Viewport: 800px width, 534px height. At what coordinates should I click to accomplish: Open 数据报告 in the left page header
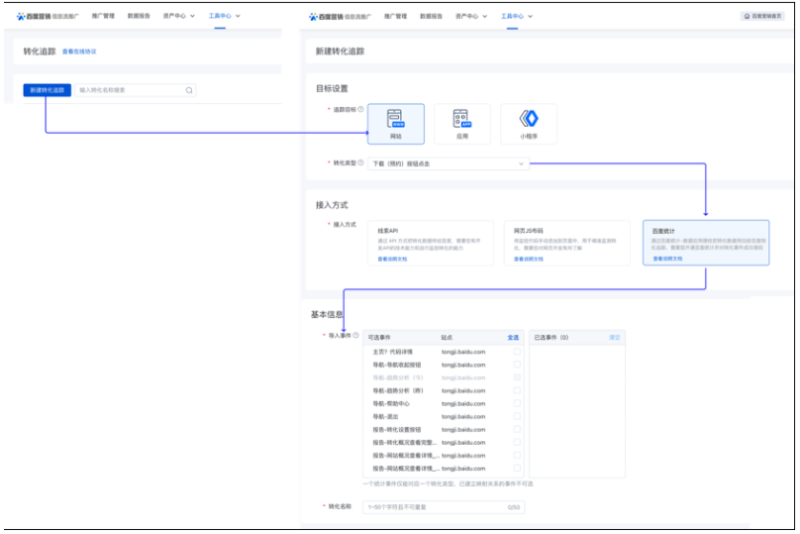pos(139,16)
